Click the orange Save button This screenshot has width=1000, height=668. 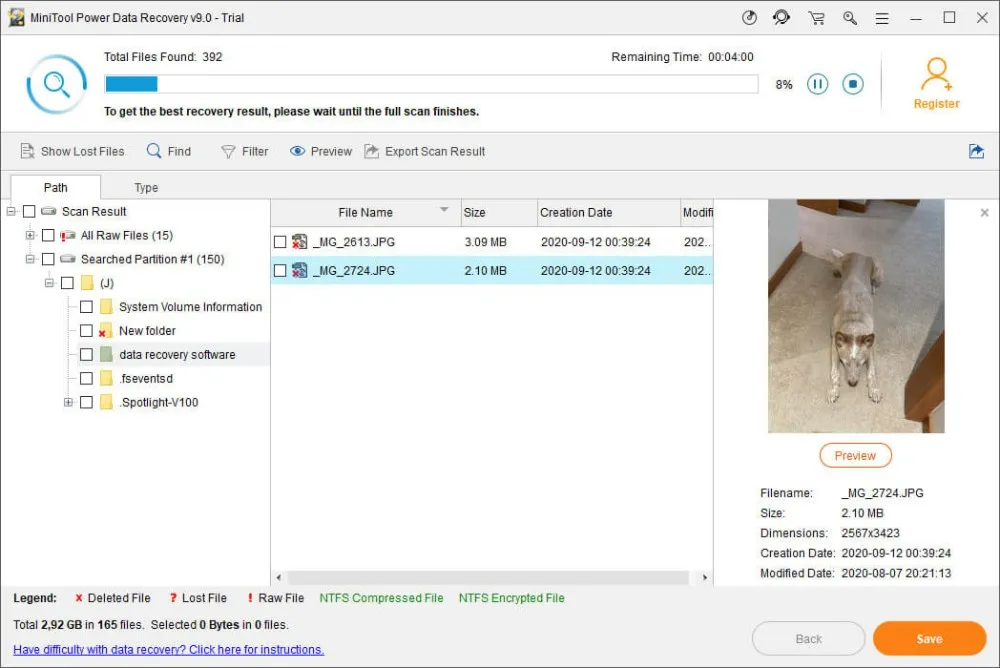click(x=929, y=639)
